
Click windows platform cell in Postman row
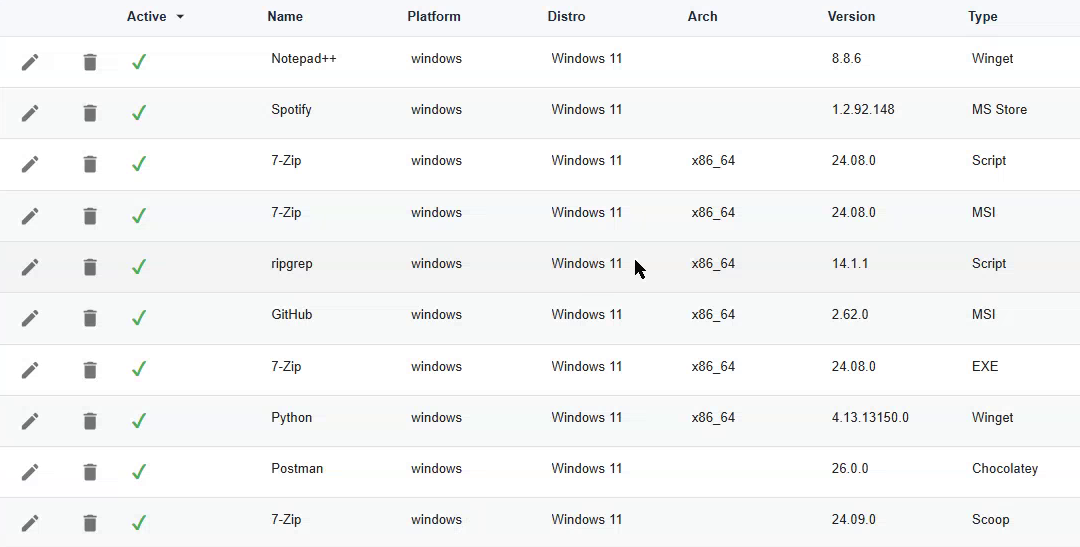click(x=436, y=468)
